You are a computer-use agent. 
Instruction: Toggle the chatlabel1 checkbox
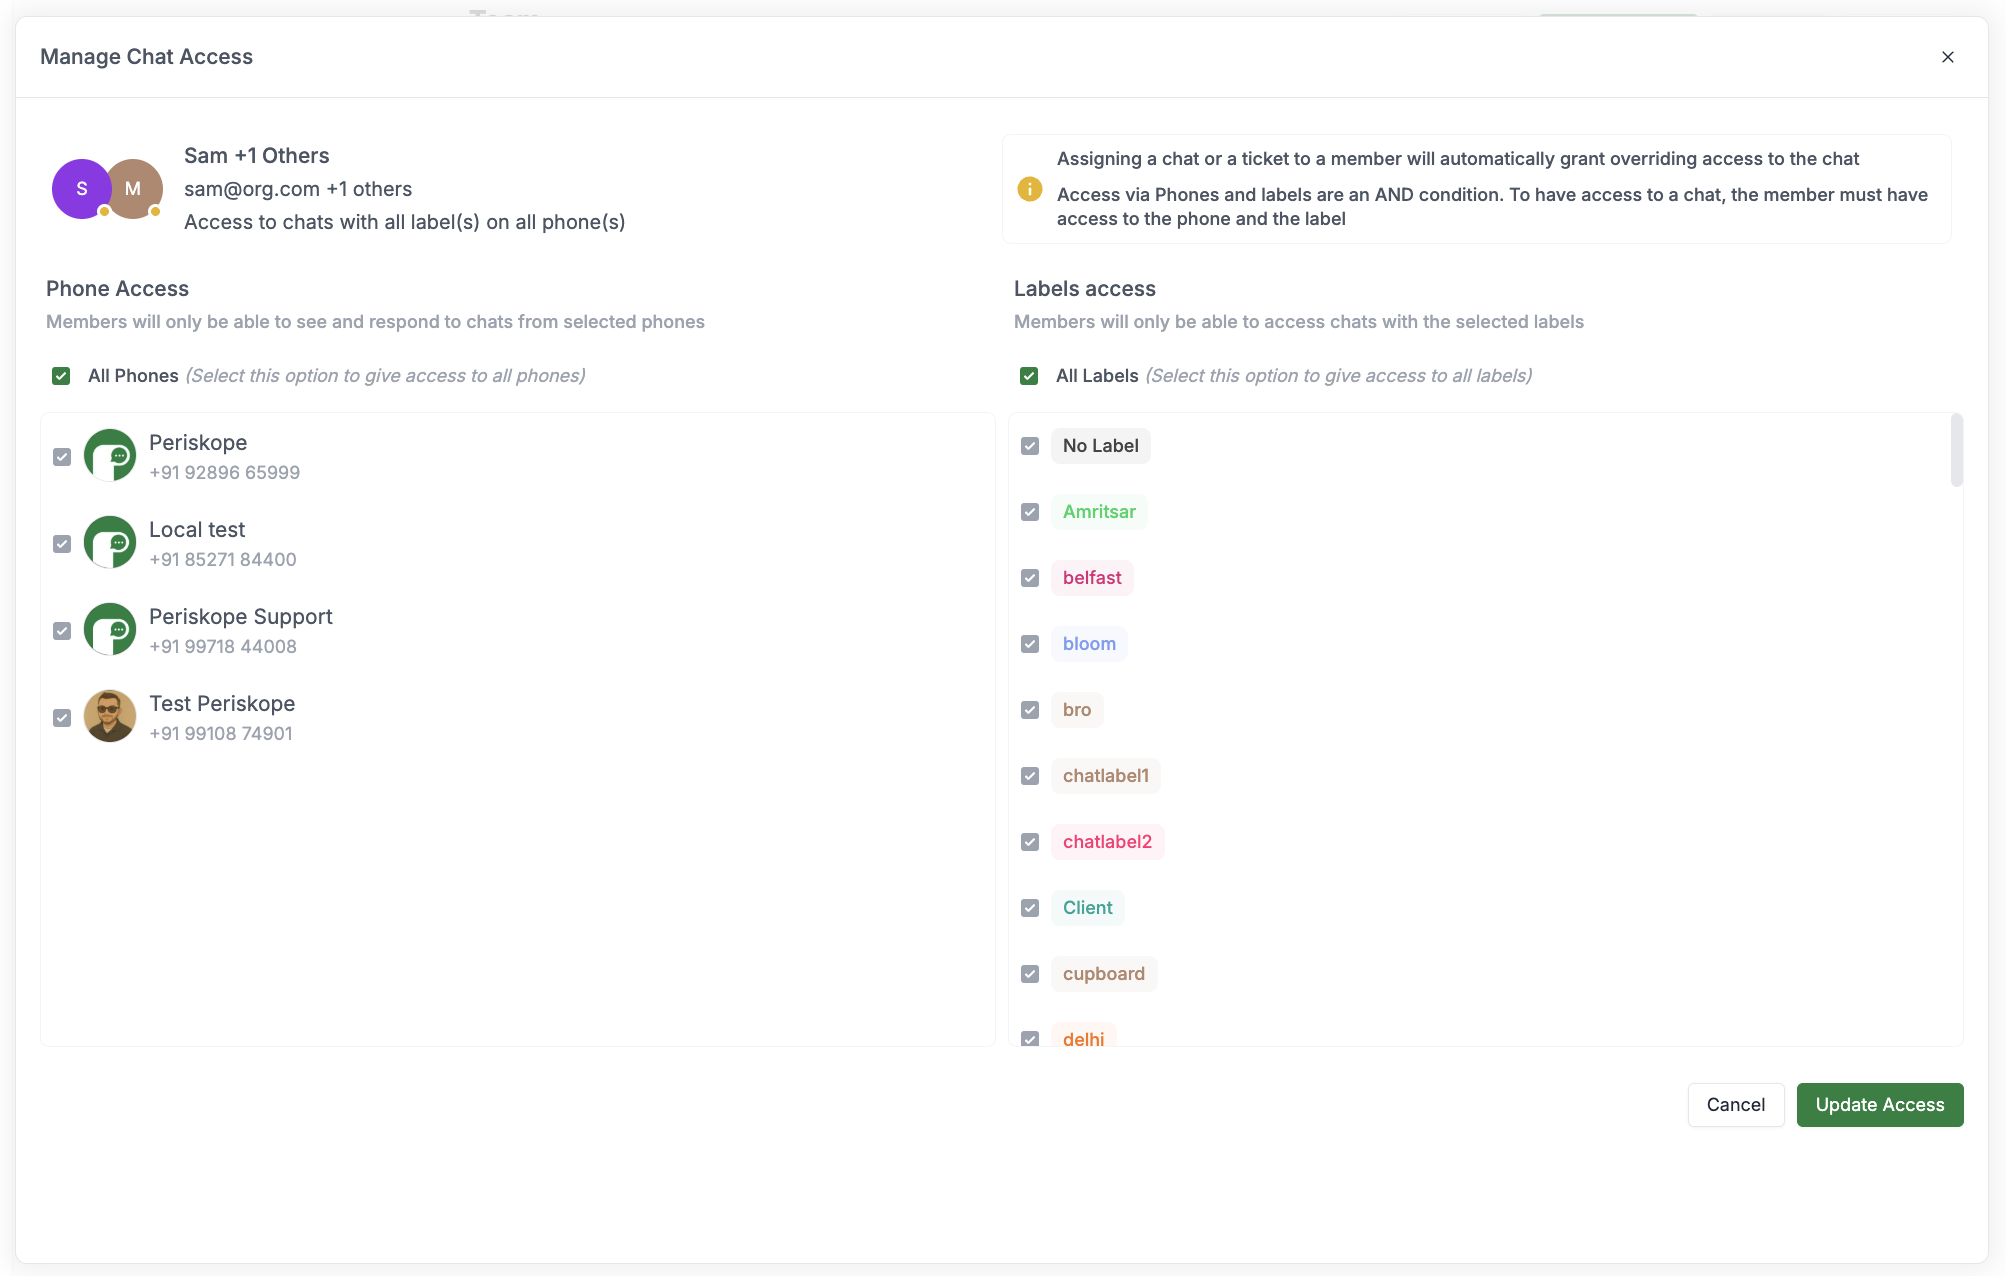[1030, 775]
